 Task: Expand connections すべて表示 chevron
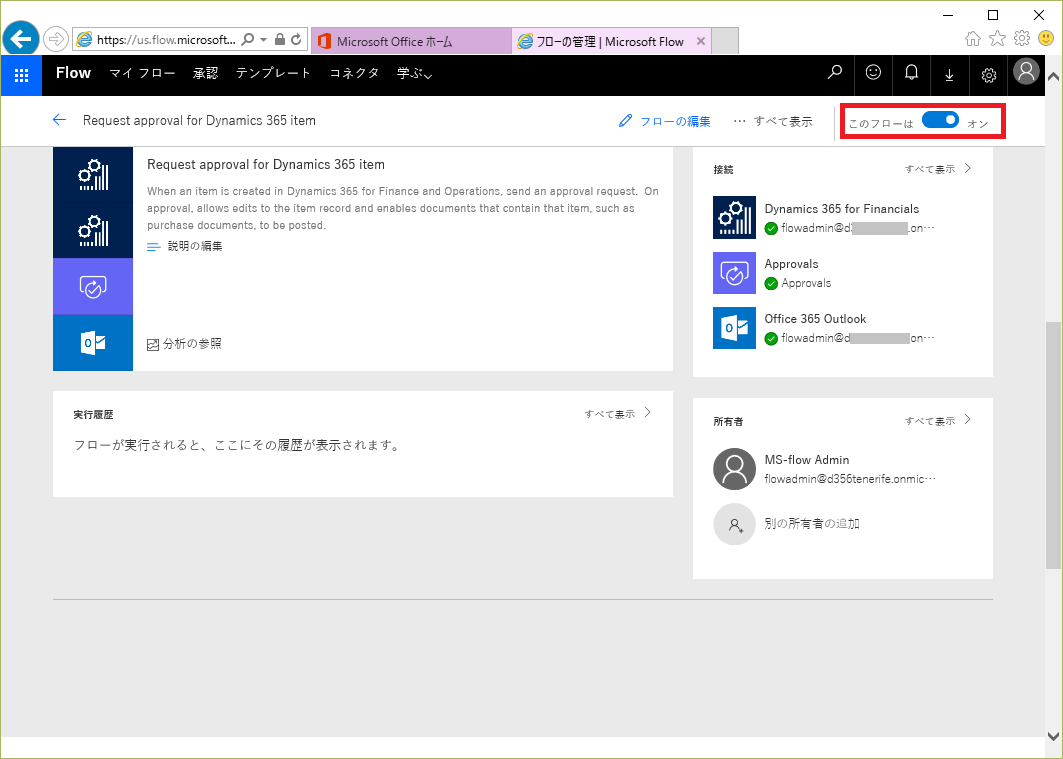[967, 169]
